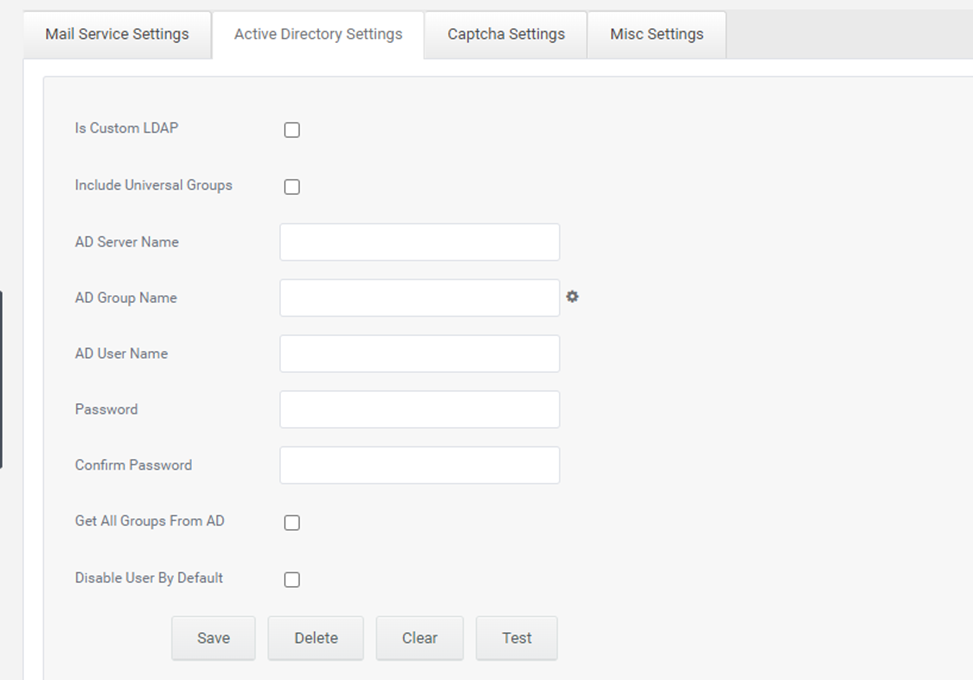This screenshot has height=680, width=973.
Task: Focus the AD Server Name field
Action: click(419, 242)
